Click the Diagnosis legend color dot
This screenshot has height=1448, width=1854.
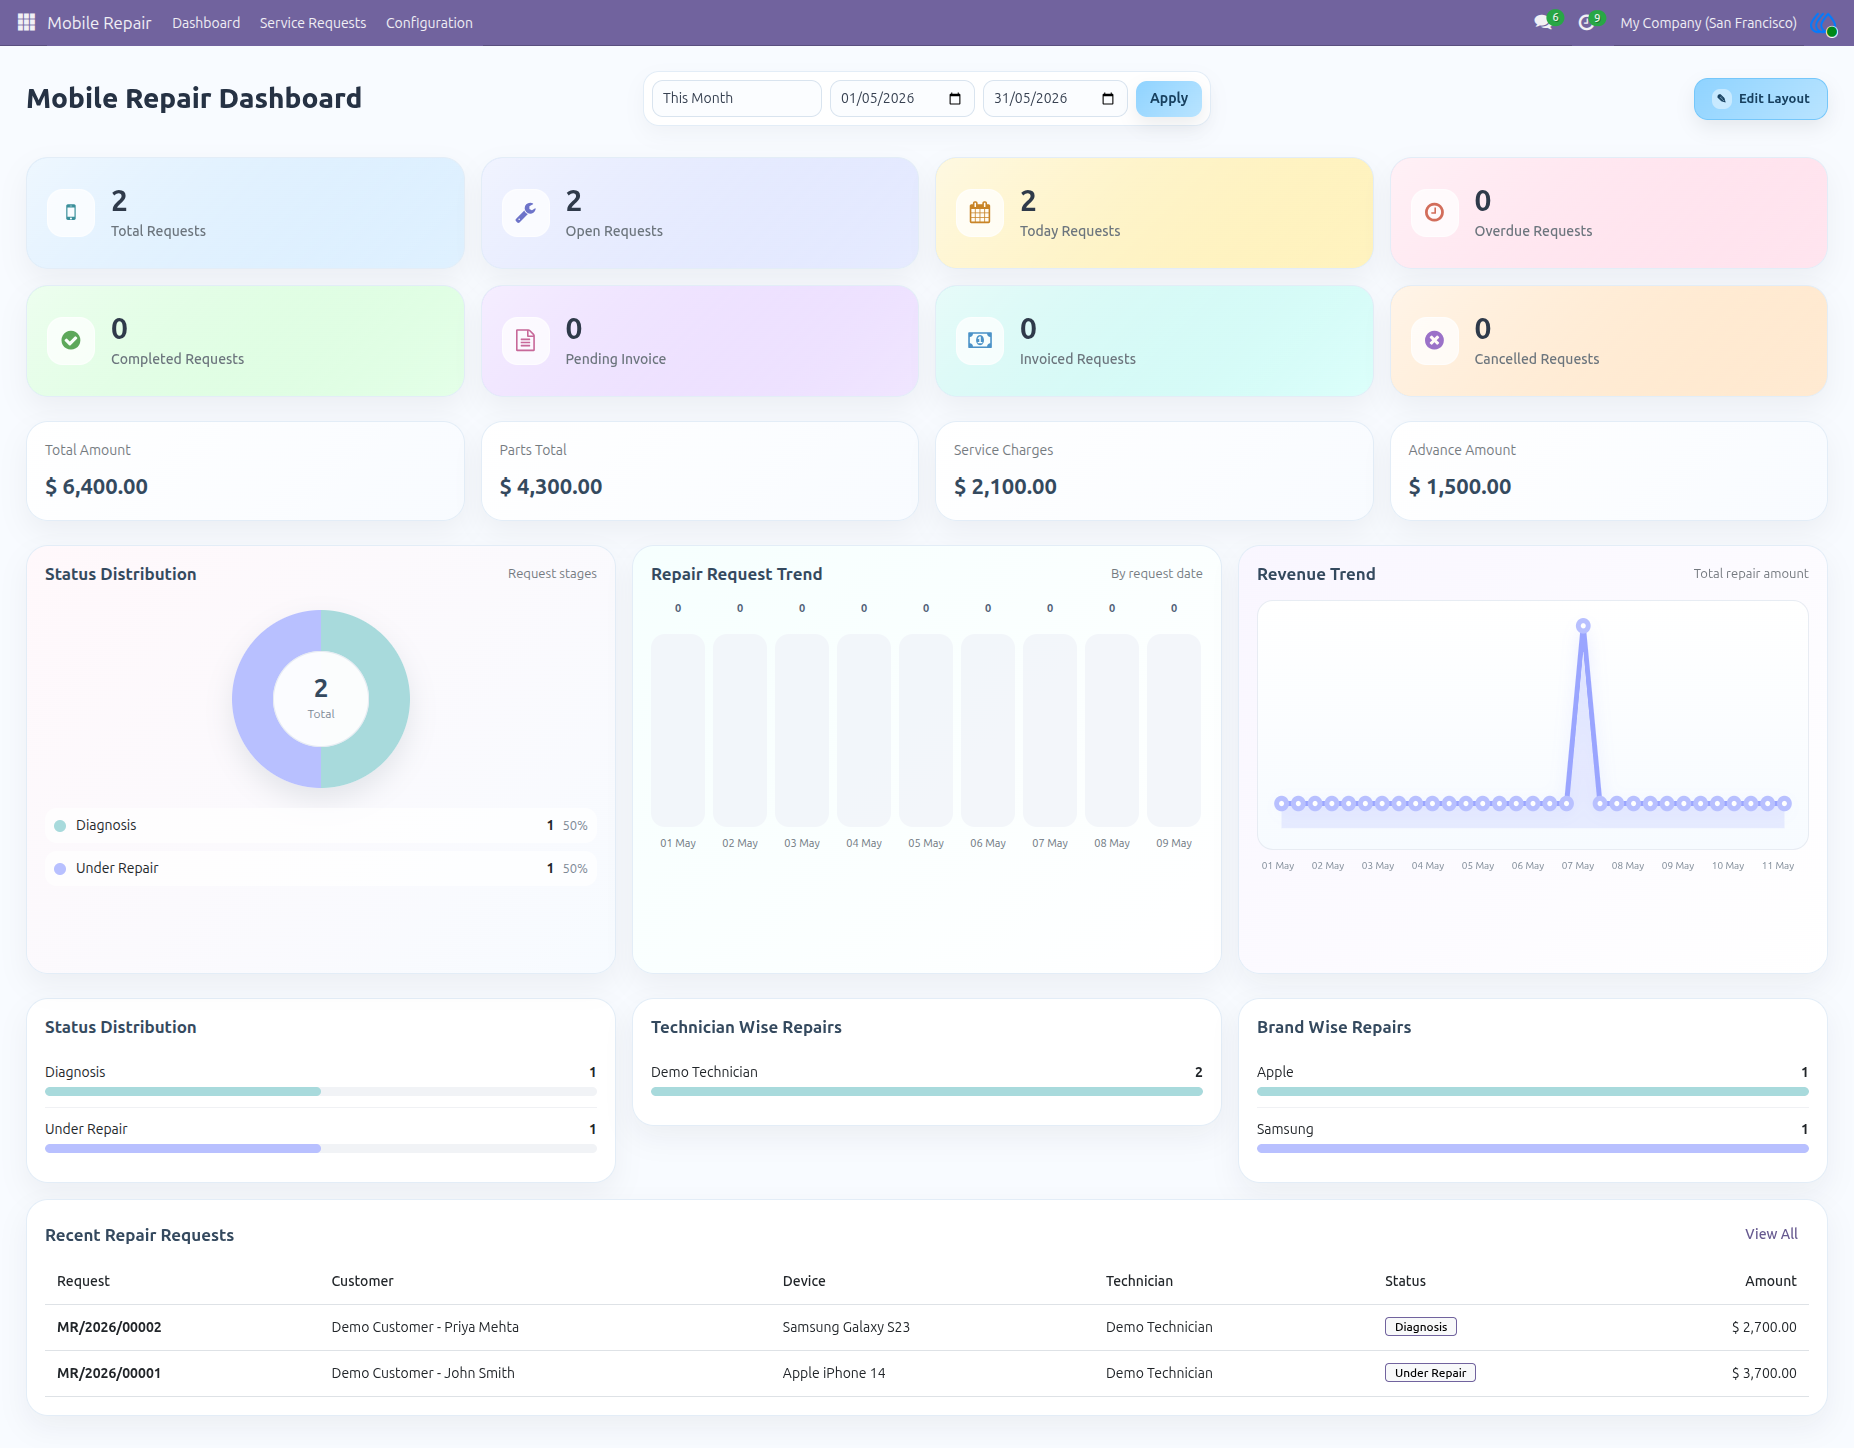coord(60,826)
